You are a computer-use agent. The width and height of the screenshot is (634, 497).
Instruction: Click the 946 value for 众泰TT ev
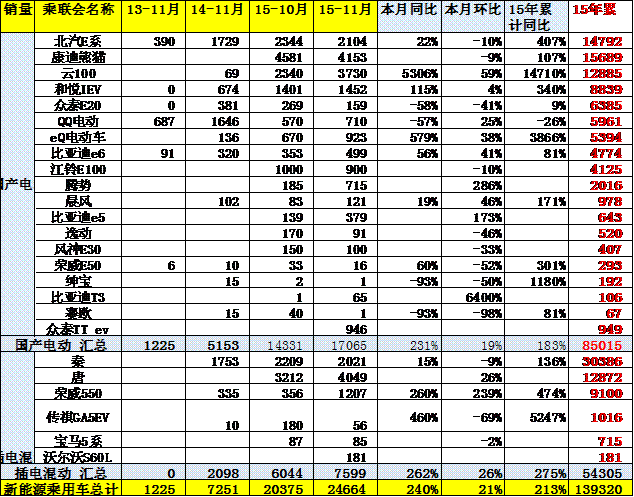pos(345,329)
